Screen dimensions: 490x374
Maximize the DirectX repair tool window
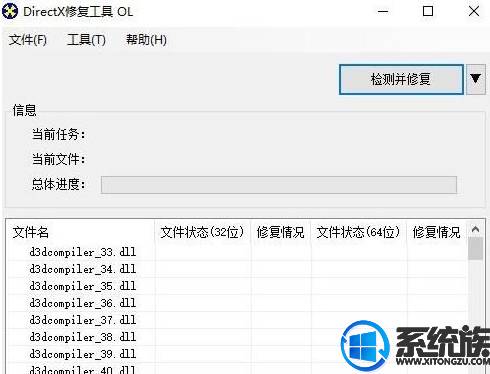[428, 12]
